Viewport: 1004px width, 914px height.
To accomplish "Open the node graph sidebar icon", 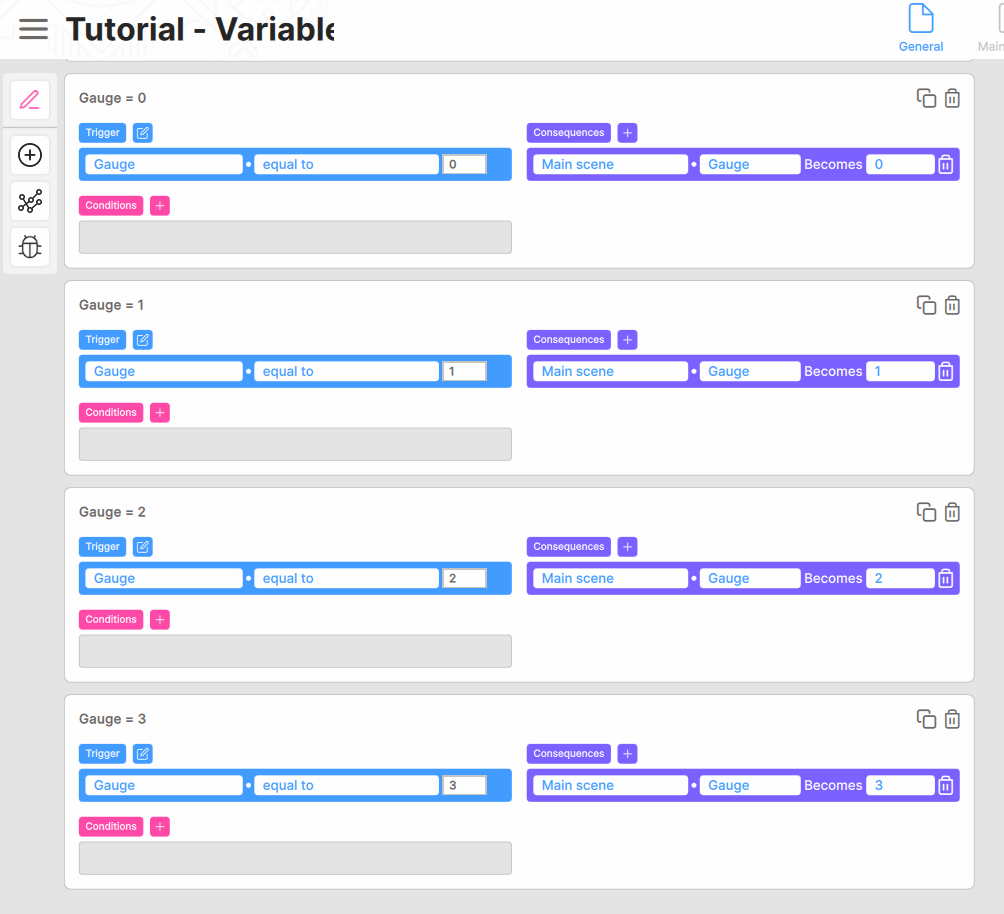I will tap(30, 201).
